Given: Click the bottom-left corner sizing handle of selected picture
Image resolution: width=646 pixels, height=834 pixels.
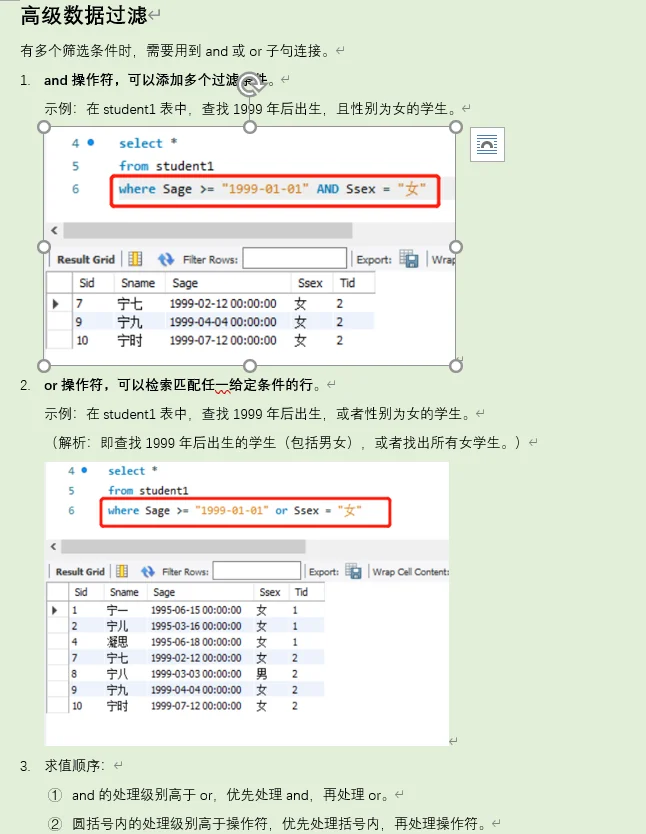Looking at the screenshot, I should pos(44,366).
